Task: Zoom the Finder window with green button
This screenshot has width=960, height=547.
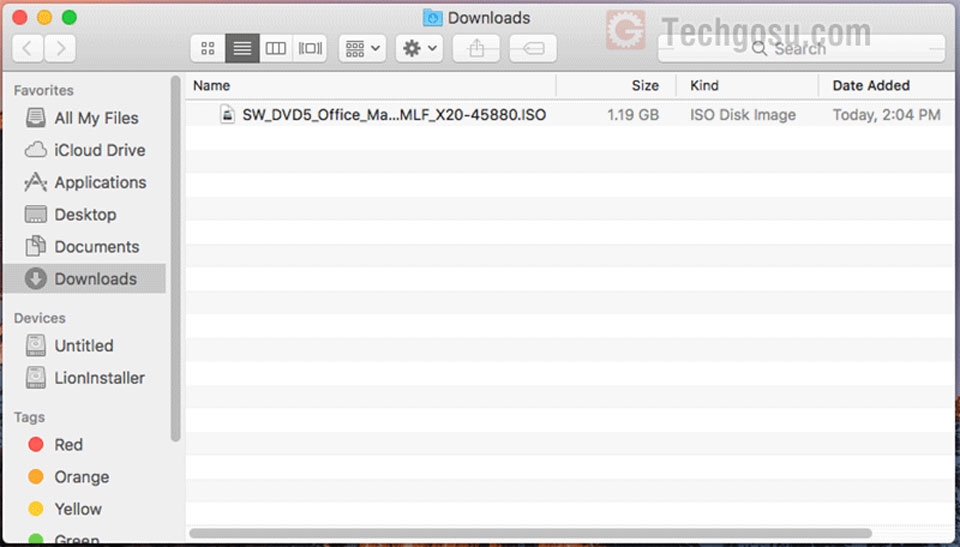Action: pos(69,17)
